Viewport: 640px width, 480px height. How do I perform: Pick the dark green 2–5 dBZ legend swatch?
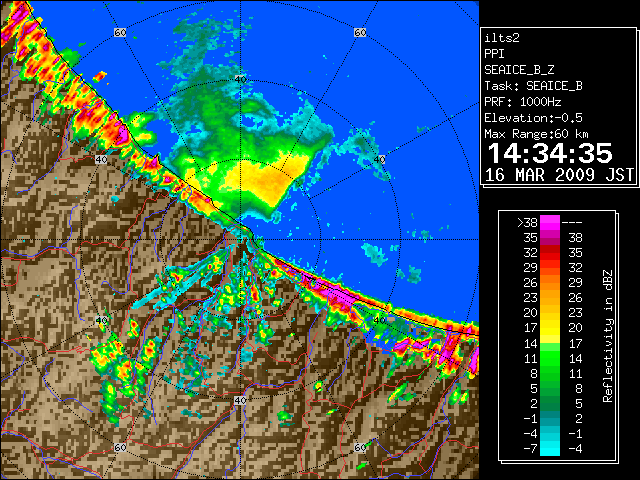550,403
